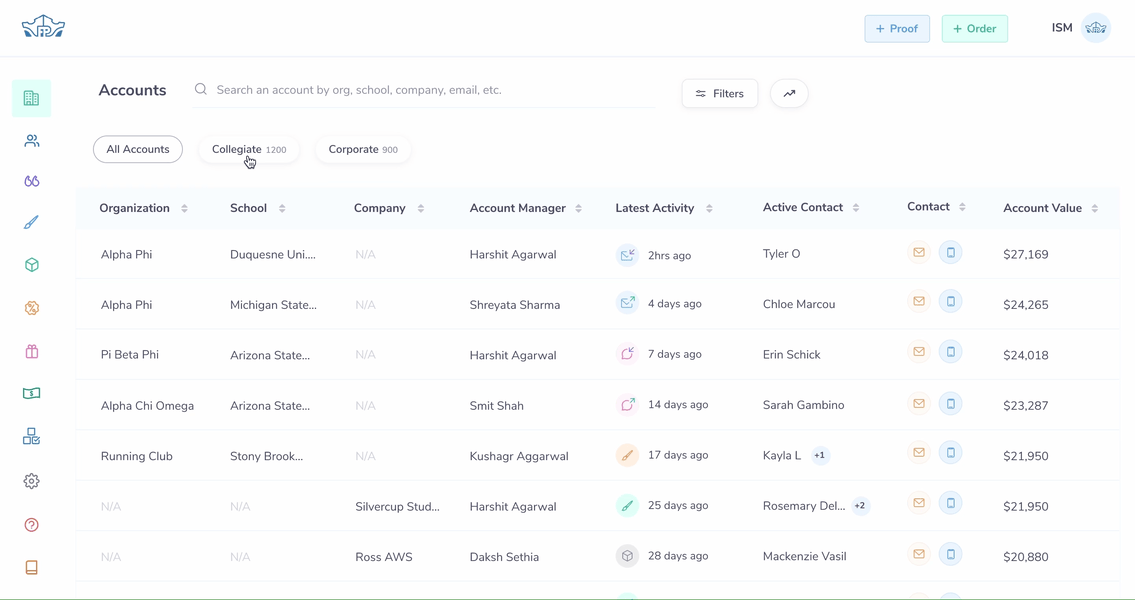Click phone icon for Chloe Marcou
1135x600 pixels.
(x=951, y=302)
